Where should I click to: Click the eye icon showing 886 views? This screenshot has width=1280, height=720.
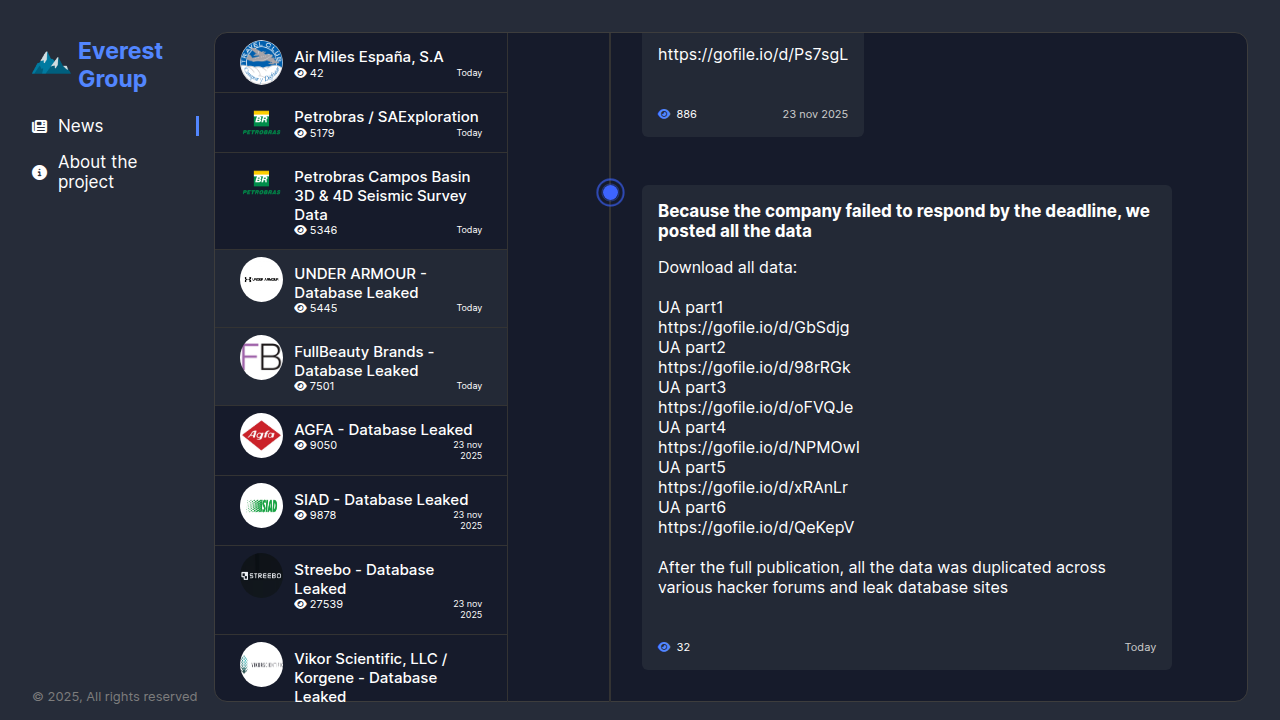(x=664, y=114)
